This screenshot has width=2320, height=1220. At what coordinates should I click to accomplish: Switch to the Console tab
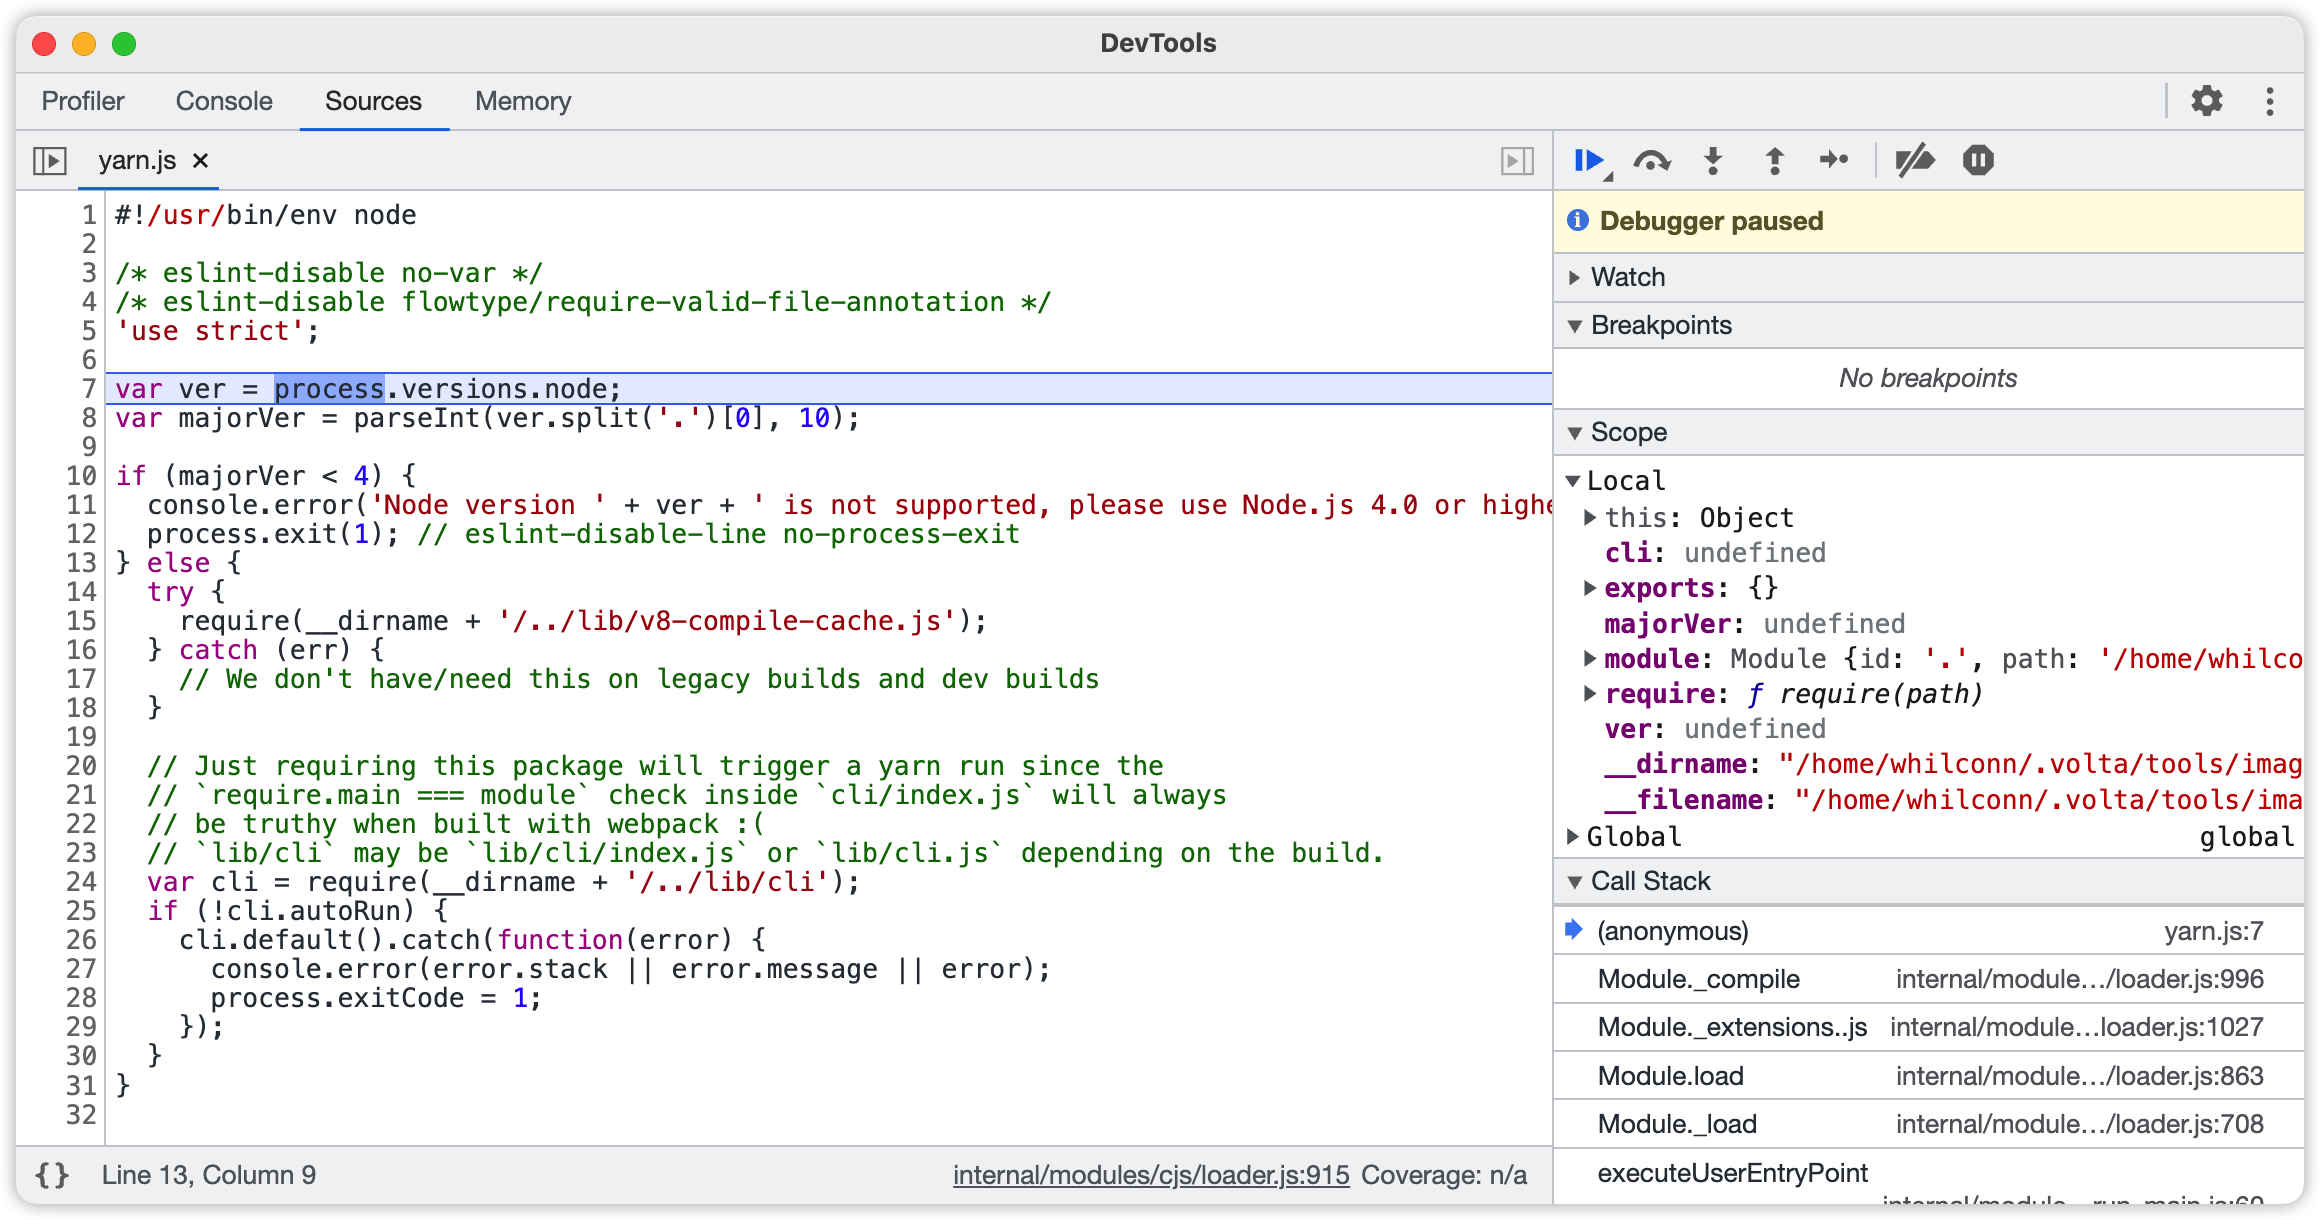(x=224, y=101)
